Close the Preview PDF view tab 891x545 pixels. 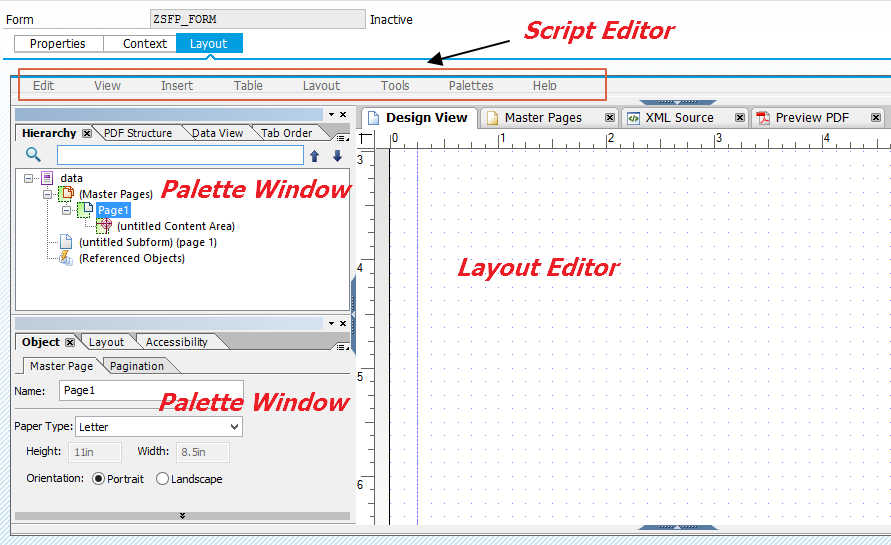click(876, 118)
